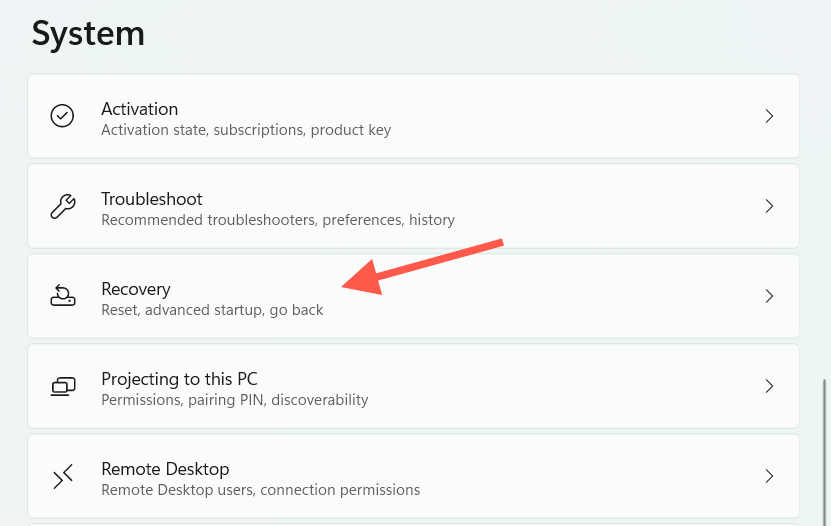
Task: Click "Reset, advanced startup, go back" description
Action: click(212, 310)
